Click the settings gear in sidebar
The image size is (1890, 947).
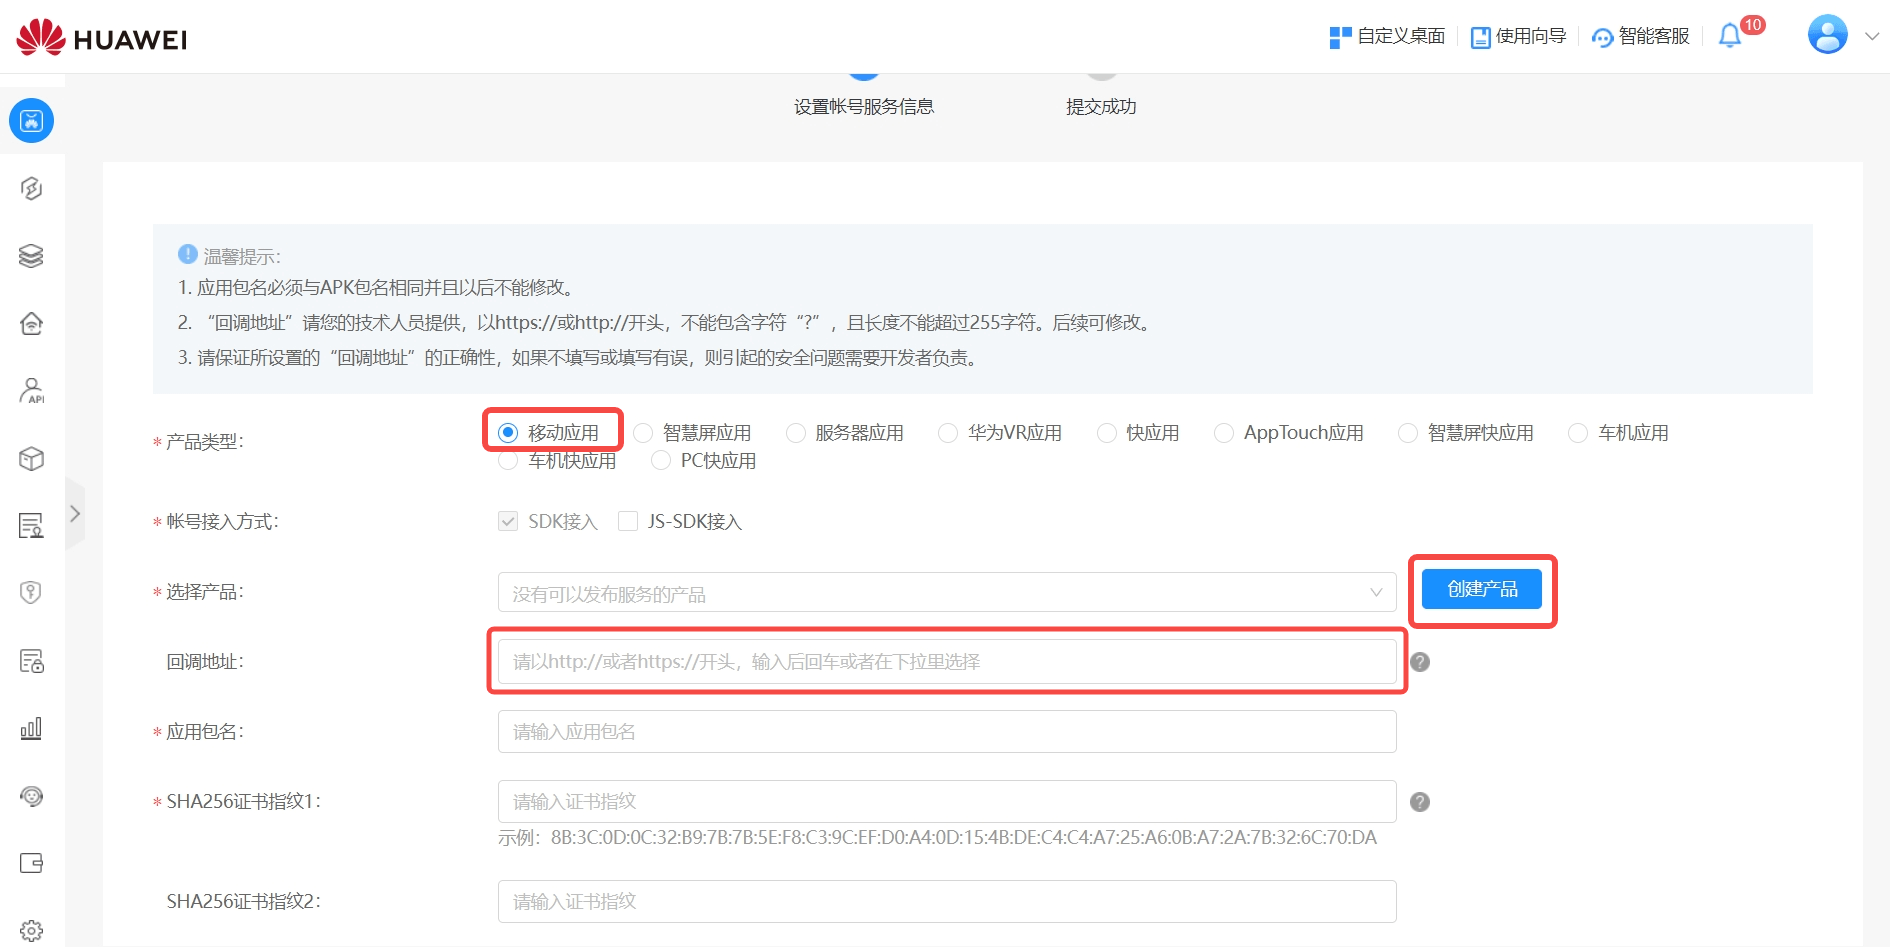click(x=31, y=930)
